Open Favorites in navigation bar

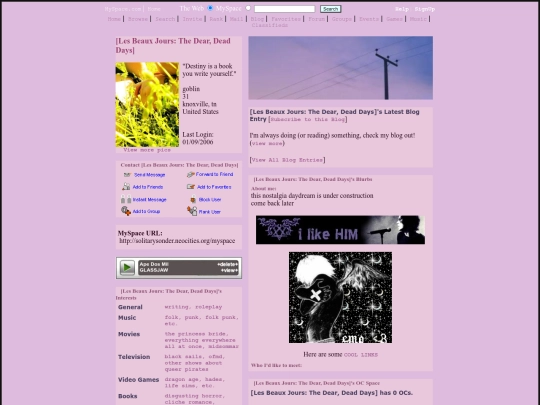click(286, 19)
